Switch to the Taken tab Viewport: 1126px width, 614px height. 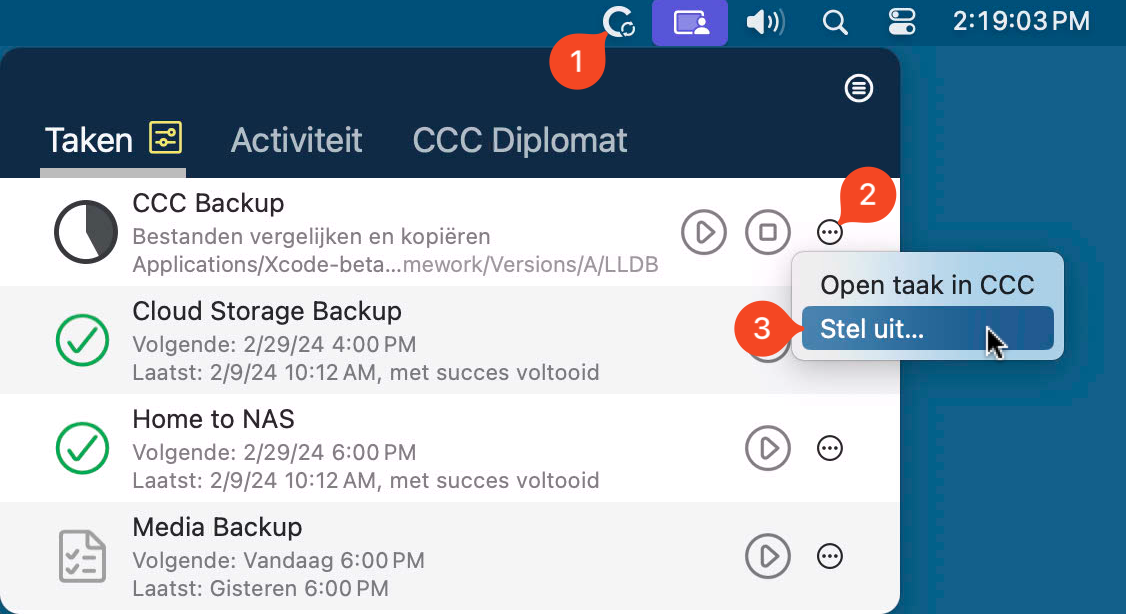89,140
